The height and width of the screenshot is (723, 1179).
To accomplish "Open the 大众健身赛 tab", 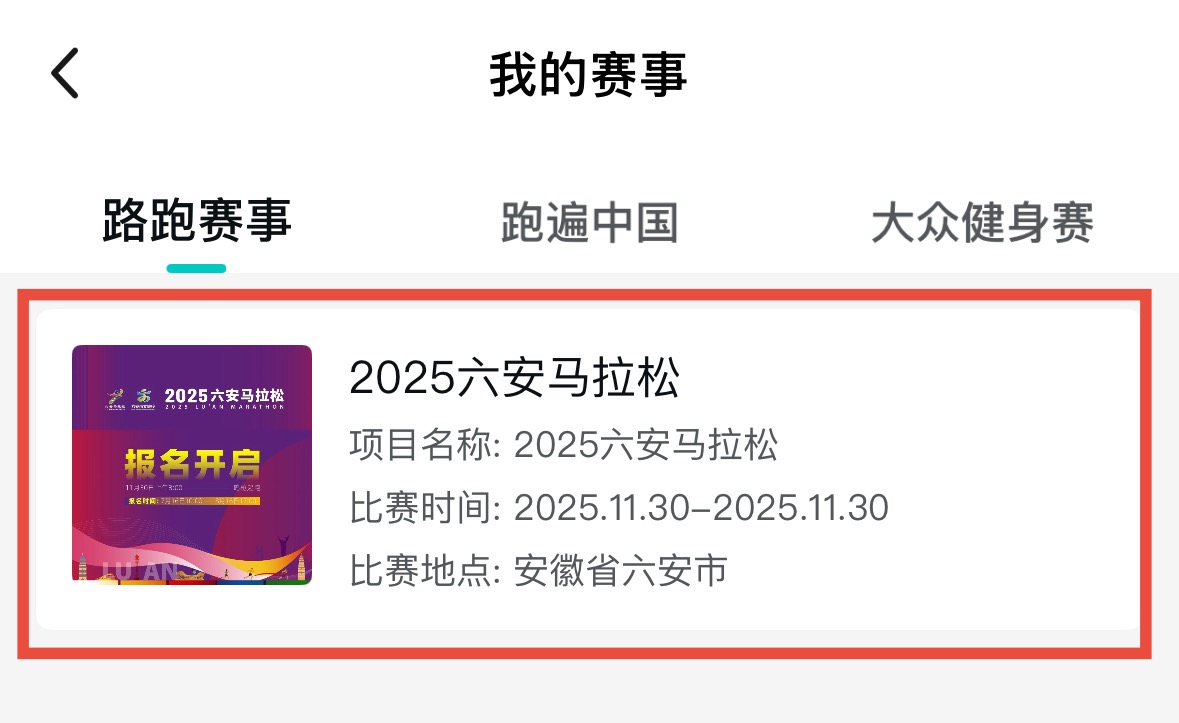I will pyautogui.click(x=982, y=222).
